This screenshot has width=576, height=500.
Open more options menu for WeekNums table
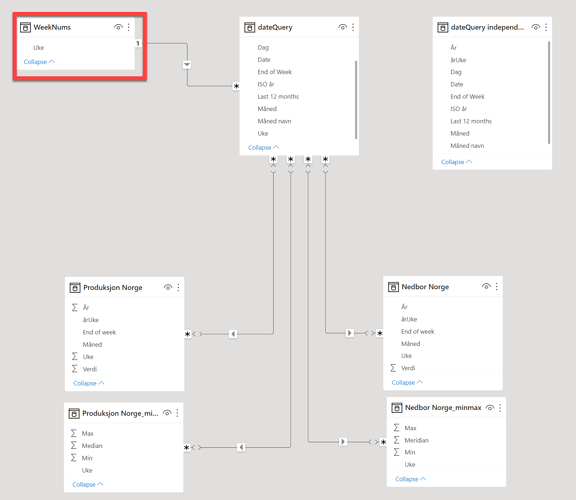[129, 27]
